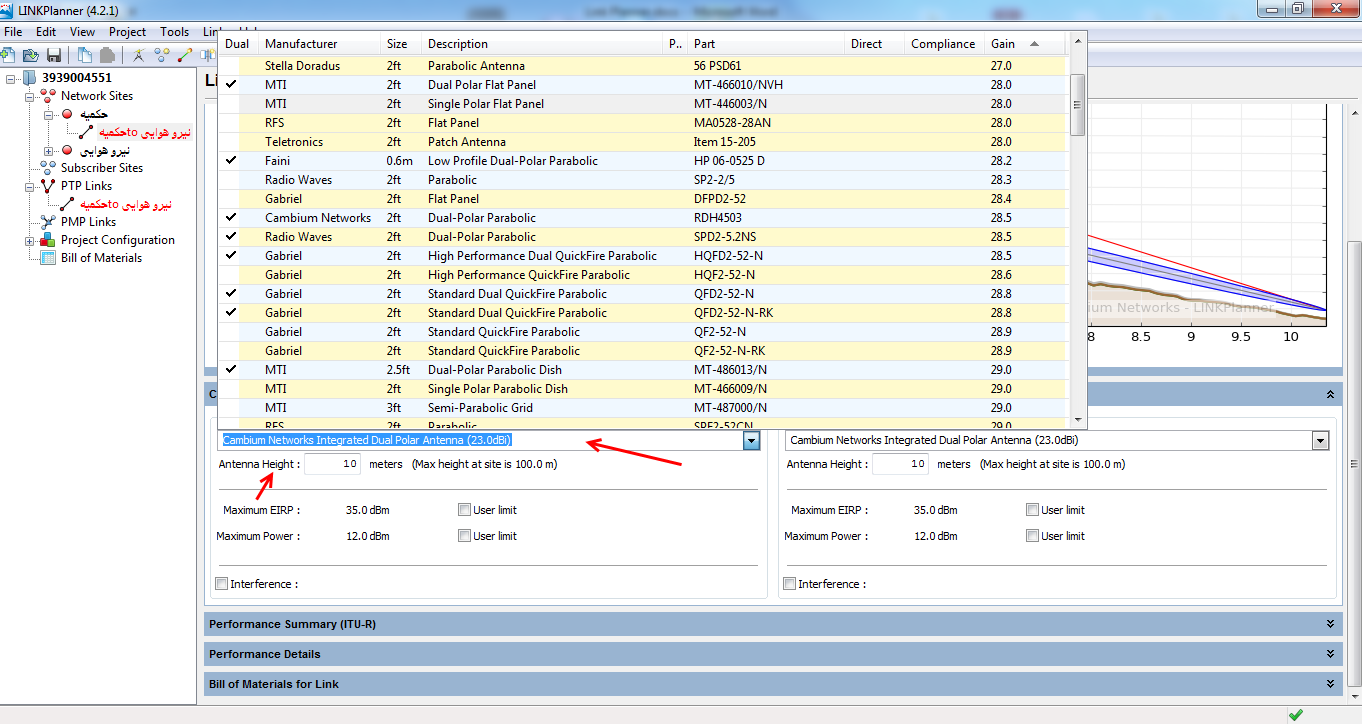Image resolution: width=1362 pixels, height=724 pixels.
Task: Expand the Performance Details section
Action: coord(771,654)
